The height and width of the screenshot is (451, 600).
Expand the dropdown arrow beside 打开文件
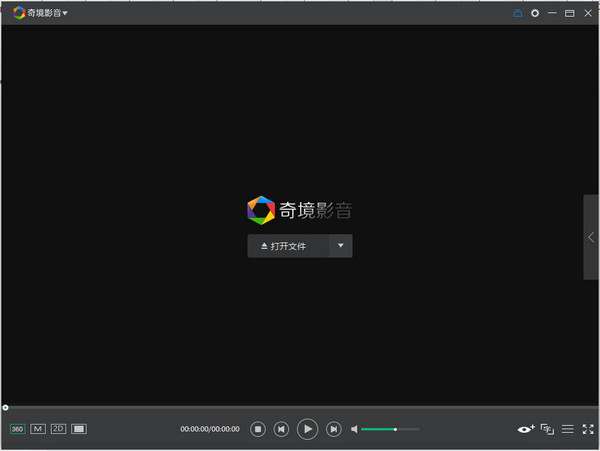pyautogui.click(x=341, y=246)
